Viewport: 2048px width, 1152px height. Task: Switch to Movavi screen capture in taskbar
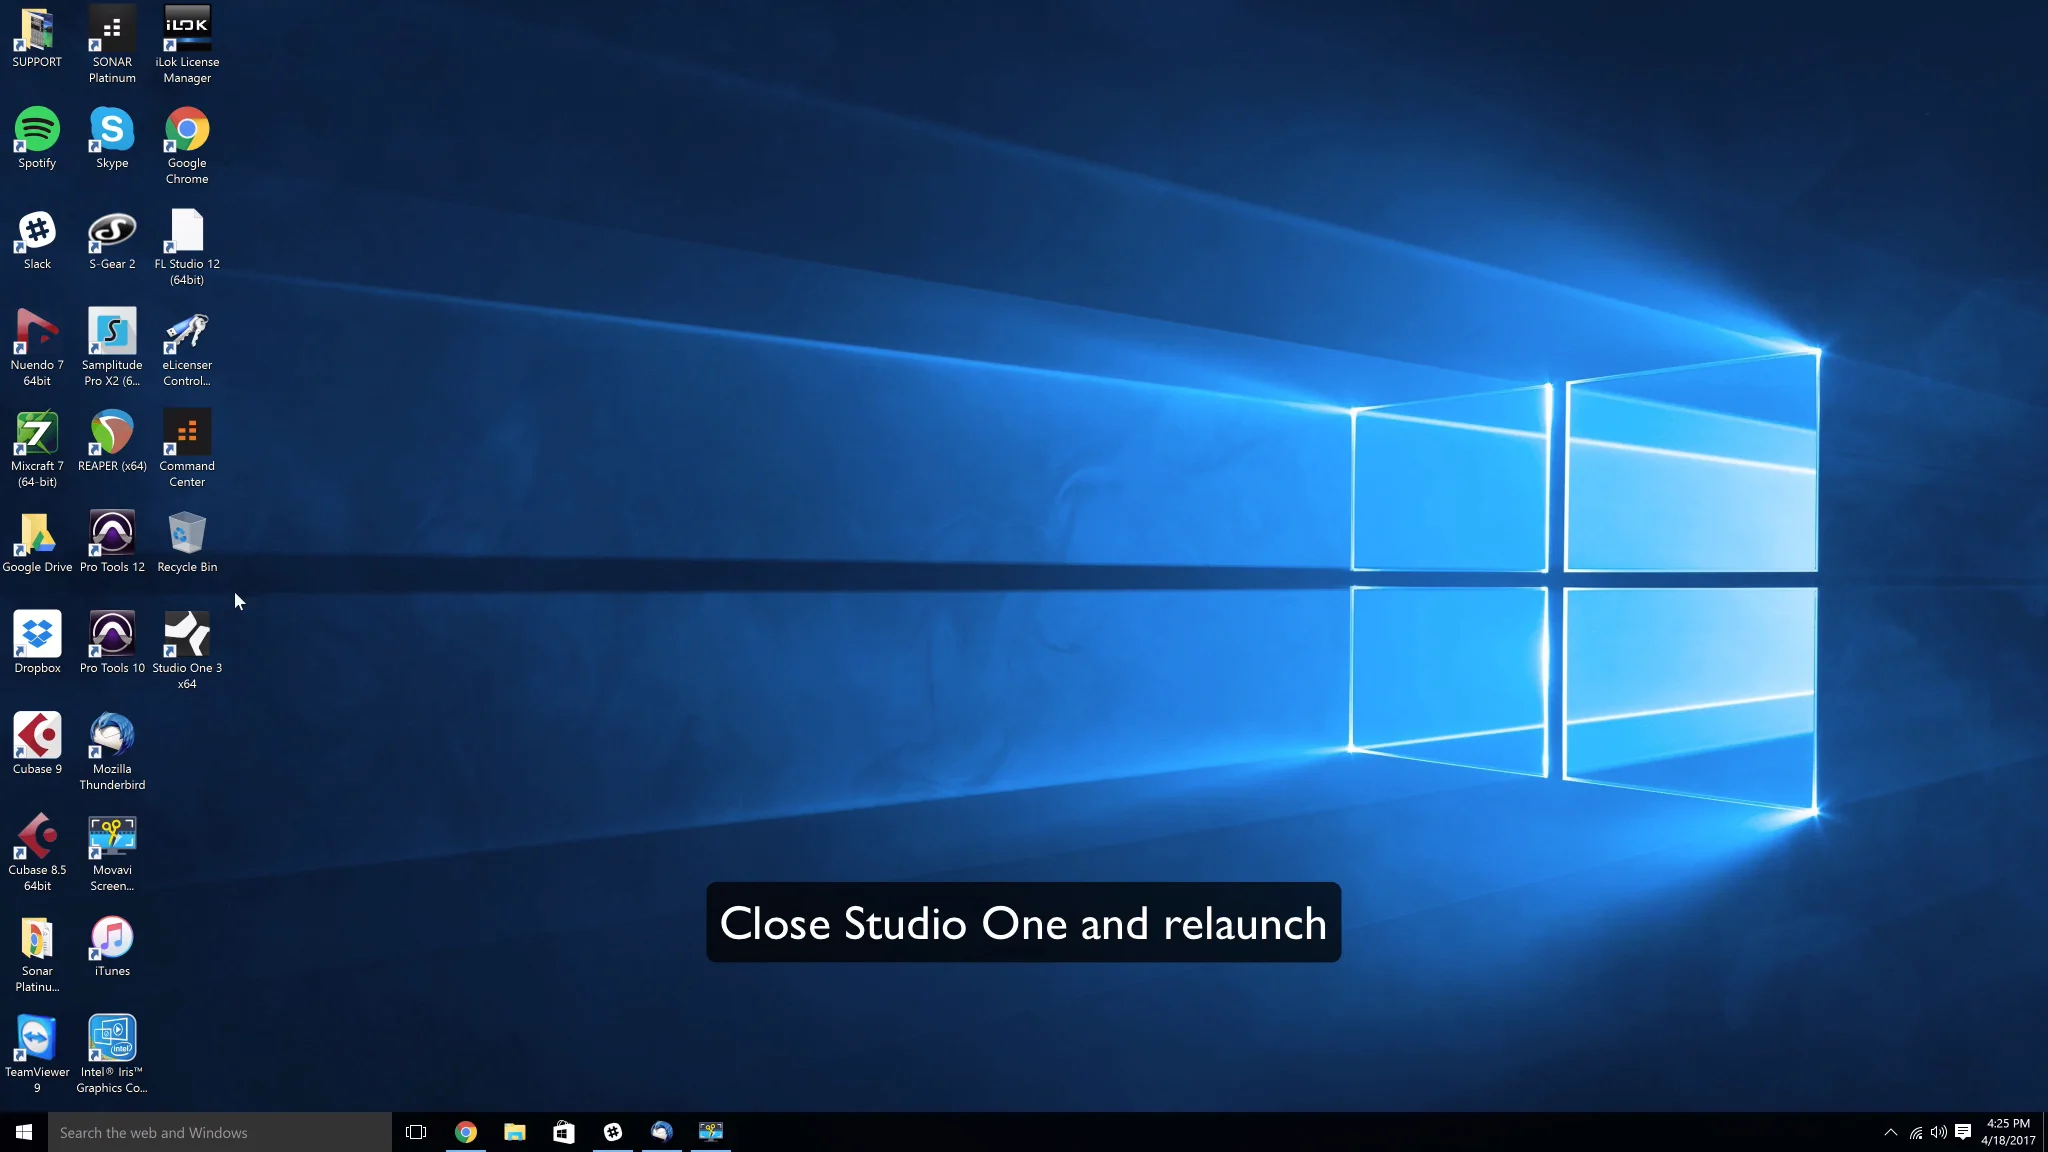(710, 1132)
